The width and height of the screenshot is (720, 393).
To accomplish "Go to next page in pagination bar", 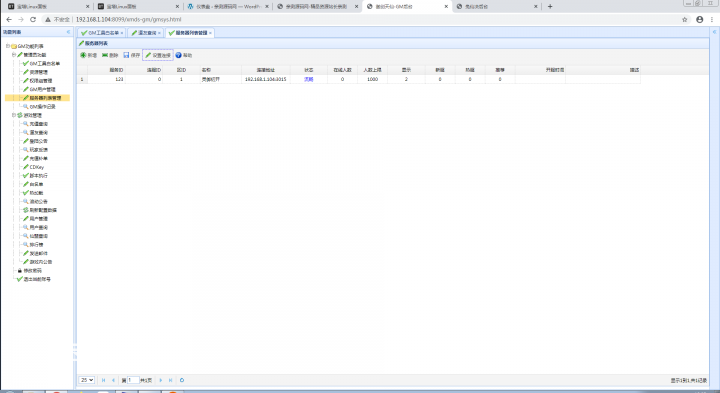I will click(x=161, y=380).
